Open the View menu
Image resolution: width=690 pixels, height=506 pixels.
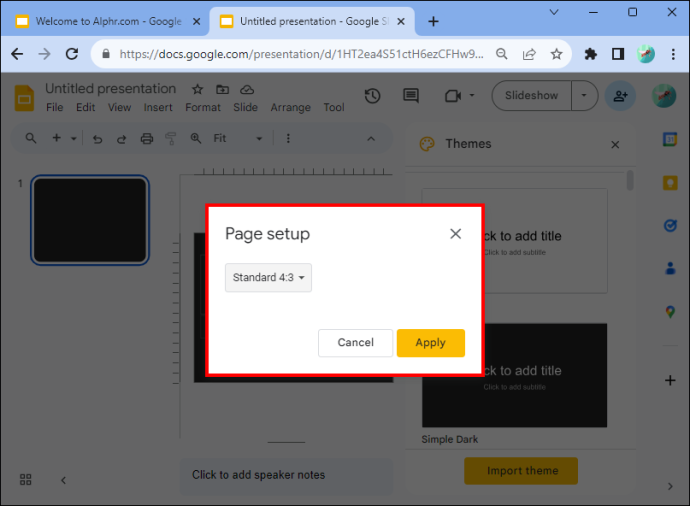coord(119,107)
